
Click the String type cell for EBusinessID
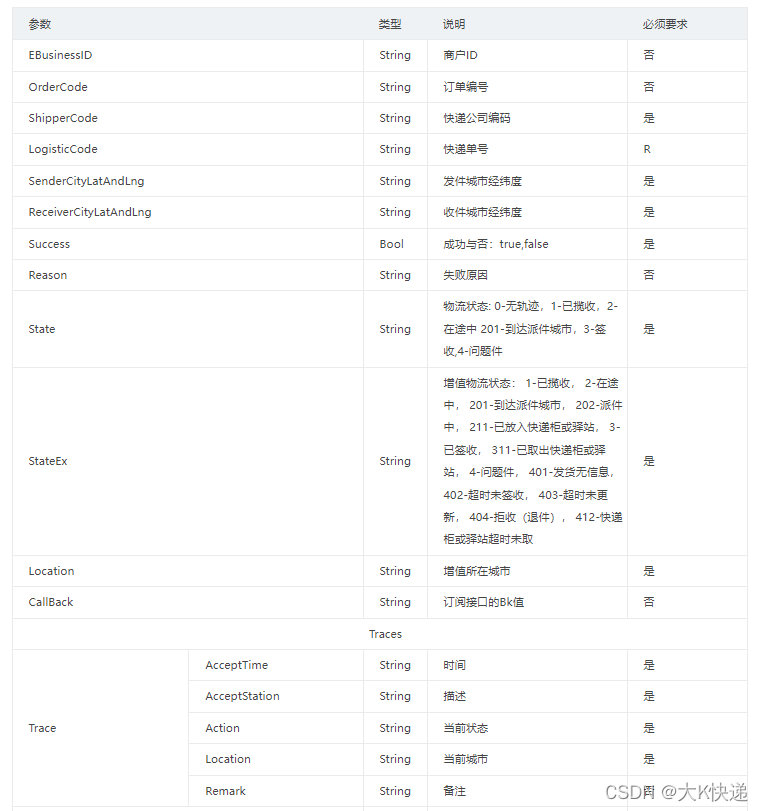tap(395, 55)
